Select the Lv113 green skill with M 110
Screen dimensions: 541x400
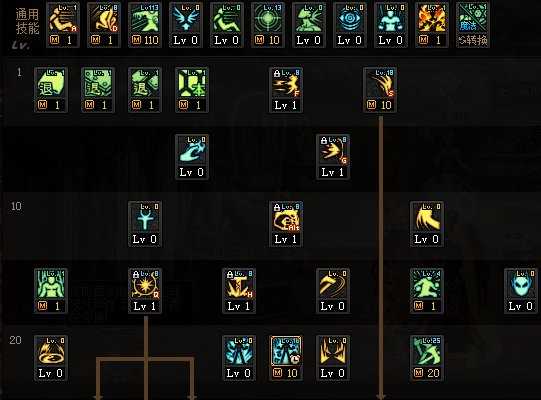click(x=145, y=18)
